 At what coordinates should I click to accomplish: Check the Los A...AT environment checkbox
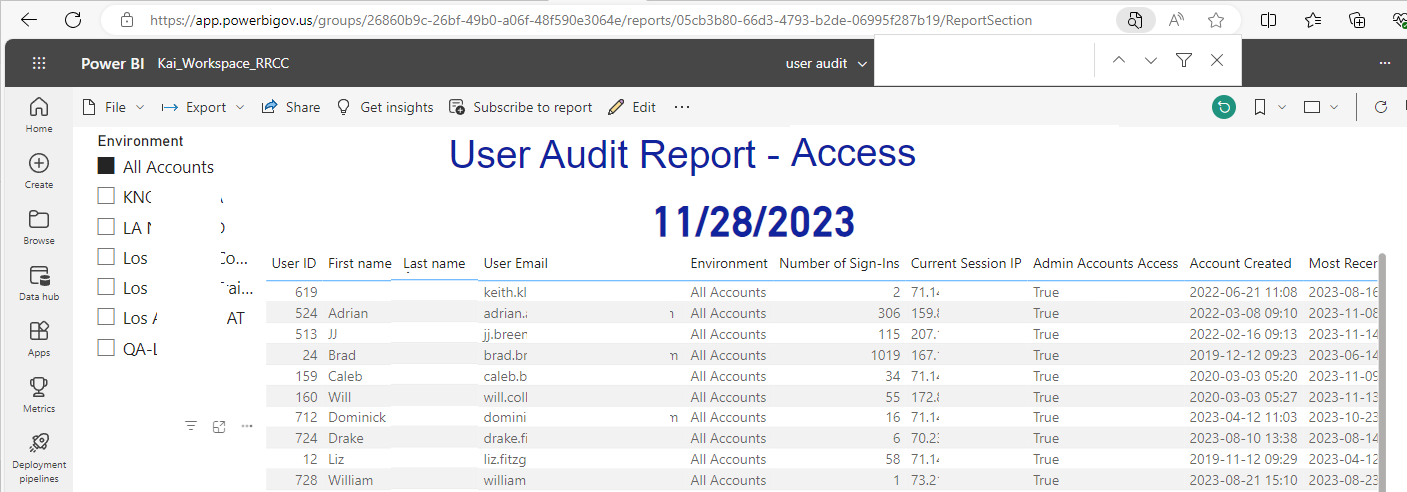(106, 317)
